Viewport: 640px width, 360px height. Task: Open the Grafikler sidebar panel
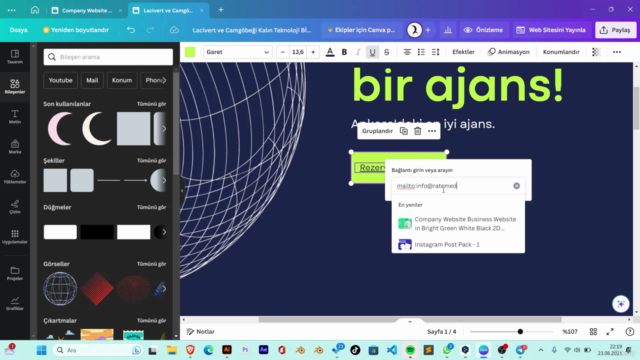point(15,303)
